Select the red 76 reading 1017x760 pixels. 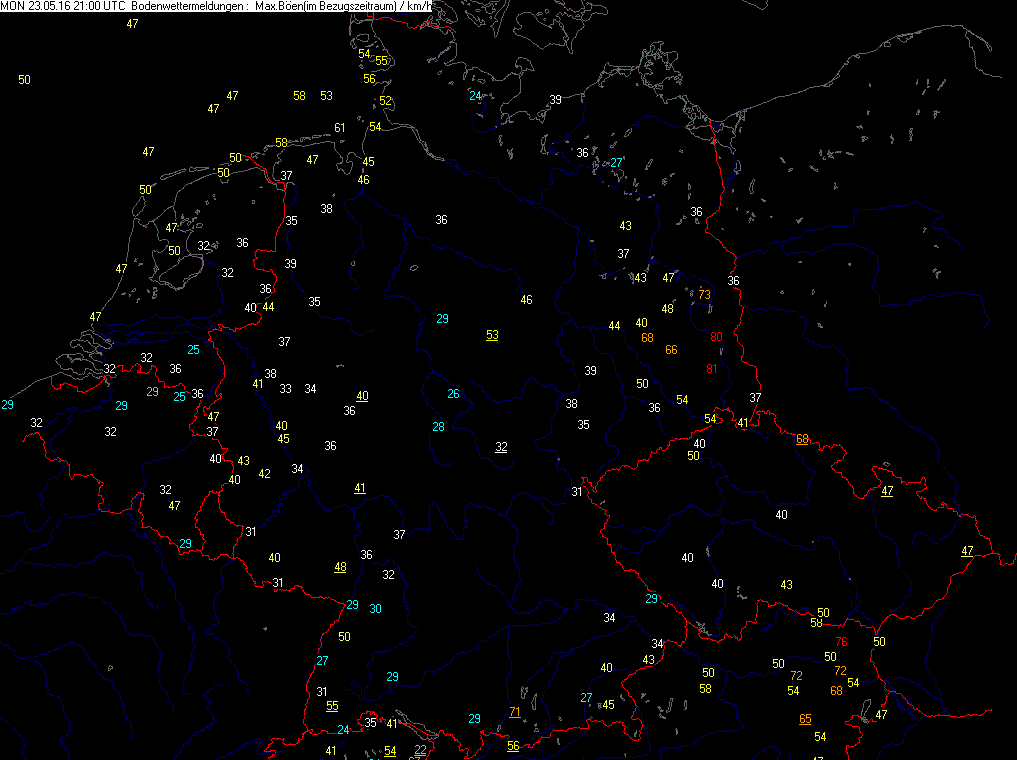pyautogui.click(x=841, y=642)
